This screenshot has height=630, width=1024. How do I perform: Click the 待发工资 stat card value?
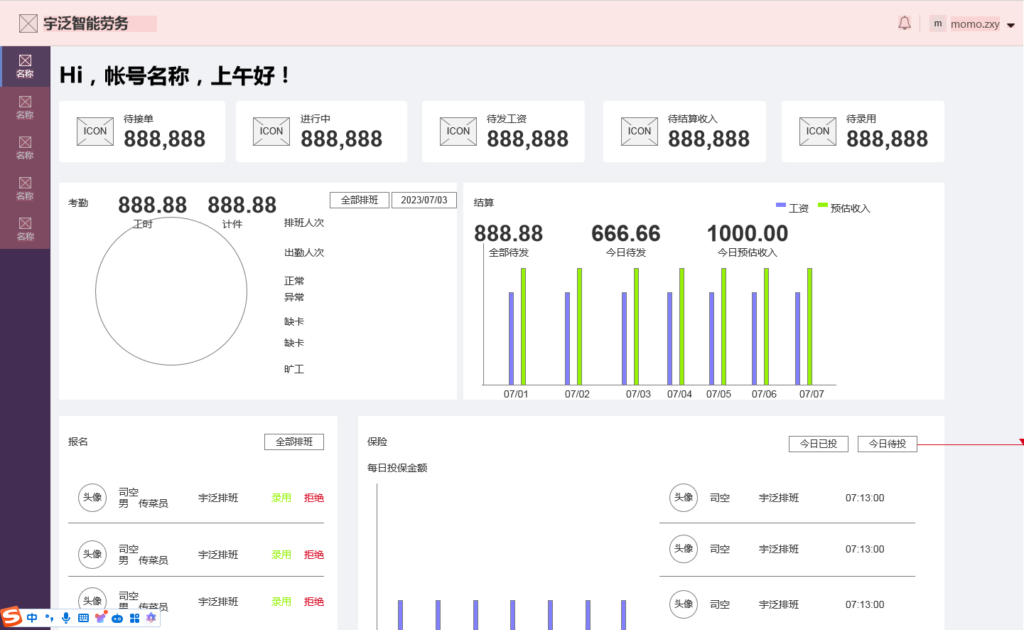(528, 139)
